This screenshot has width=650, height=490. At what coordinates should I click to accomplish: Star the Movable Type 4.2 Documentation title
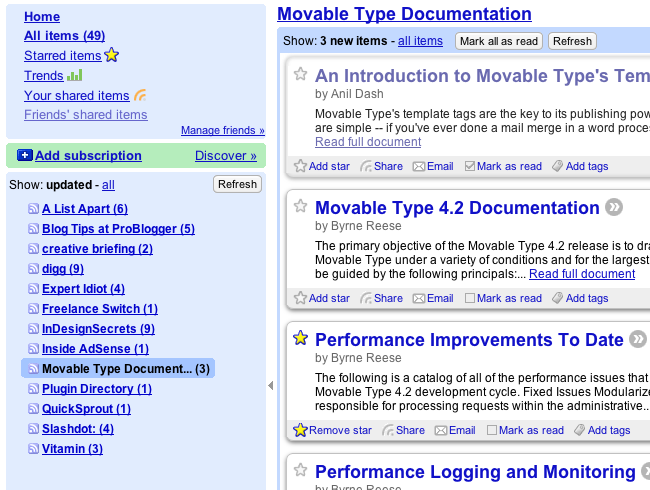[x=301, y=206]
